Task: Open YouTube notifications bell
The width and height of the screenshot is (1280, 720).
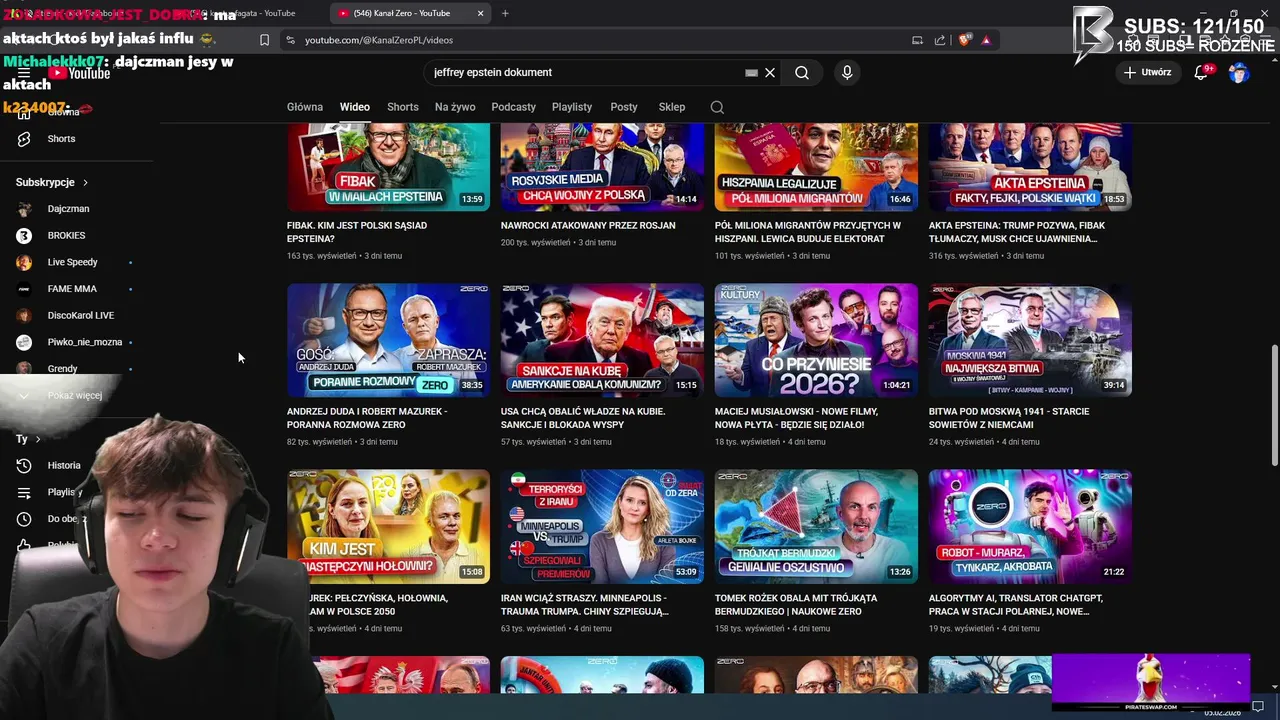Action: coord(1201,72)
